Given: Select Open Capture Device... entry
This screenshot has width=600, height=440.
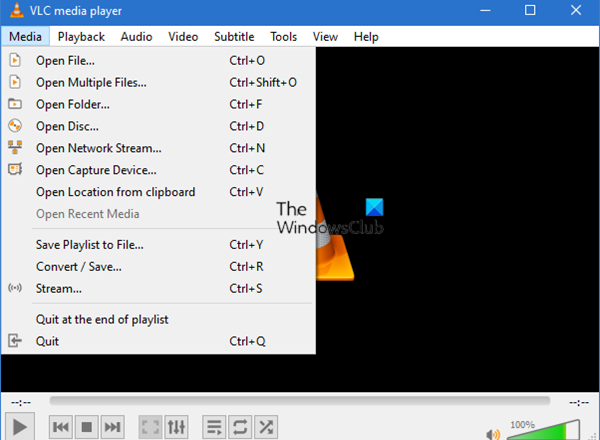Looking at the screenshot, I should (158, 169).
